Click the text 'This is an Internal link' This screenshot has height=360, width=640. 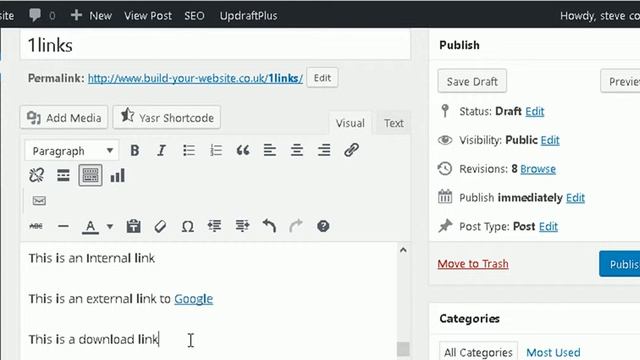click(x=91, y=258)
